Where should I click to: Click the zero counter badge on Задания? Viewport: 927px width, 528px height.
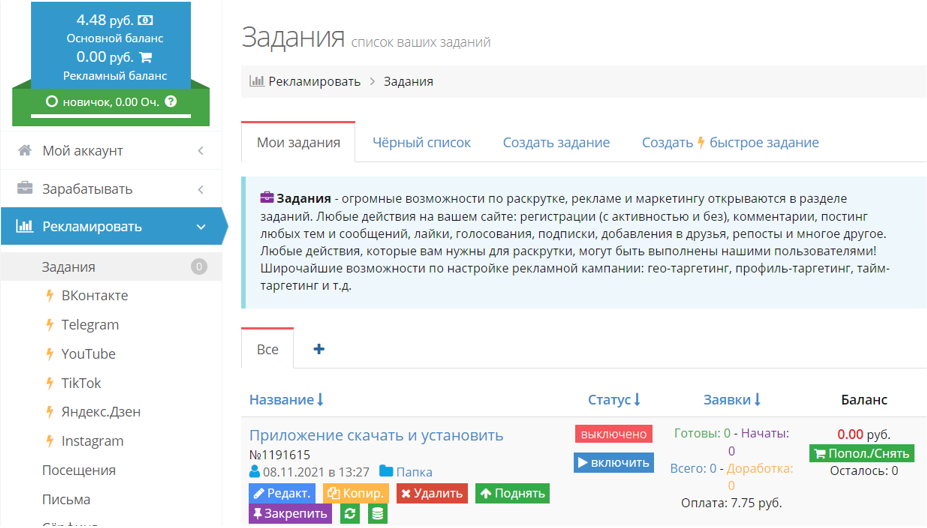(x=199, y=267)
